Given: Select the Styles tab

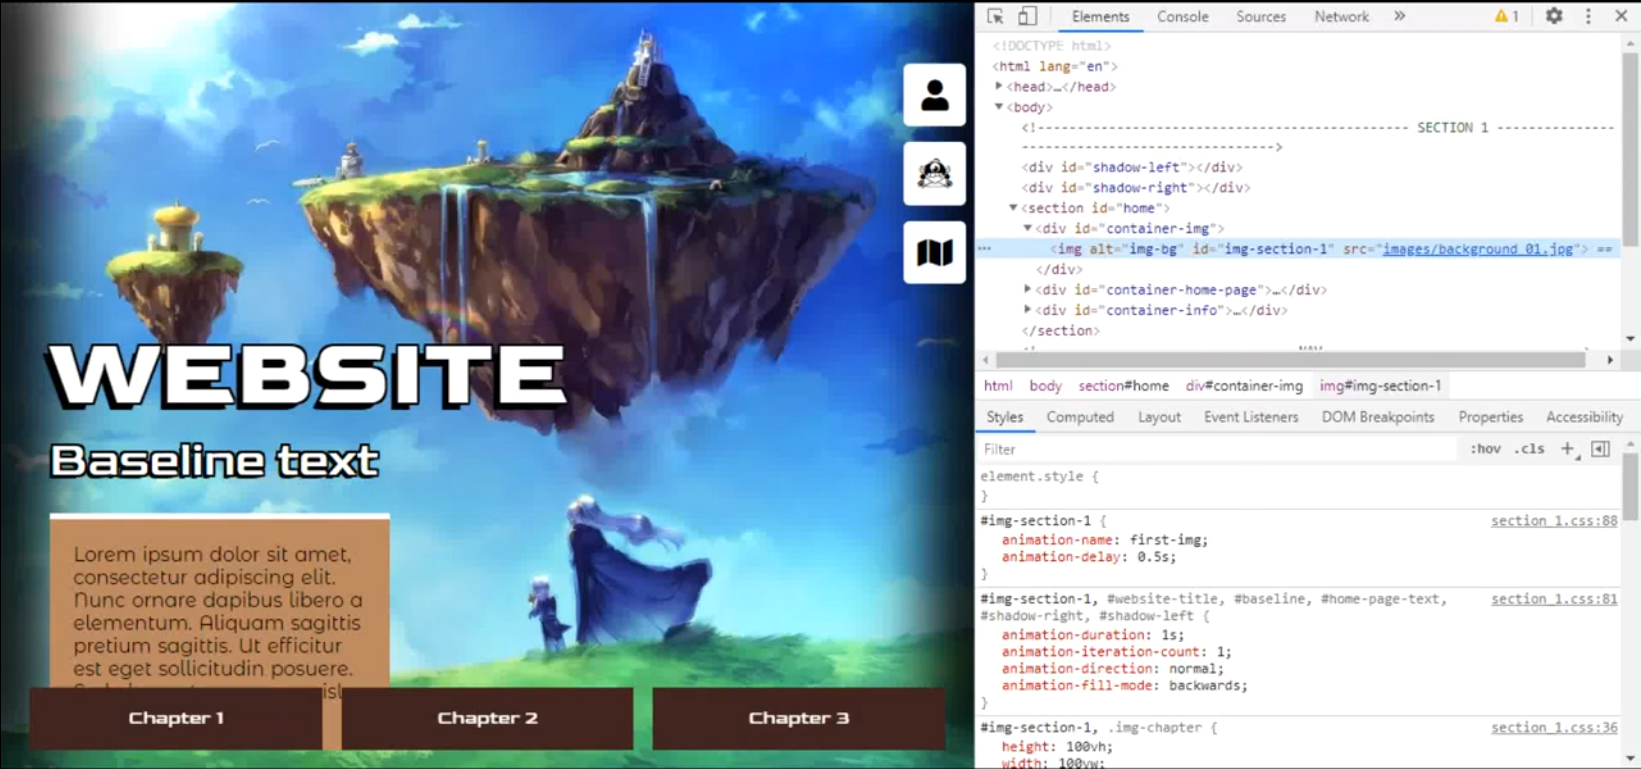Looking at the screenshot, I should [x=1005, y=417].
